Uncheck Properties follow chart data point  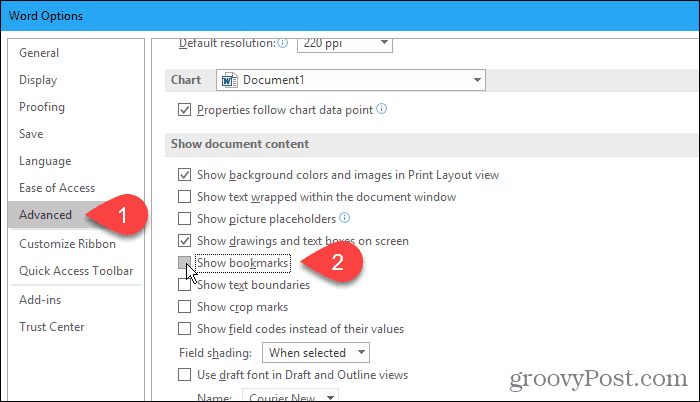[184, 110]
